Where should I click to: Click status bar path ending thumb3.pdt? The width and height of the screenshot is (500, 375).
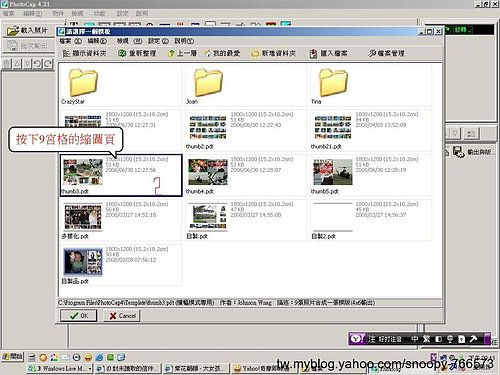(x=136, y=303)
